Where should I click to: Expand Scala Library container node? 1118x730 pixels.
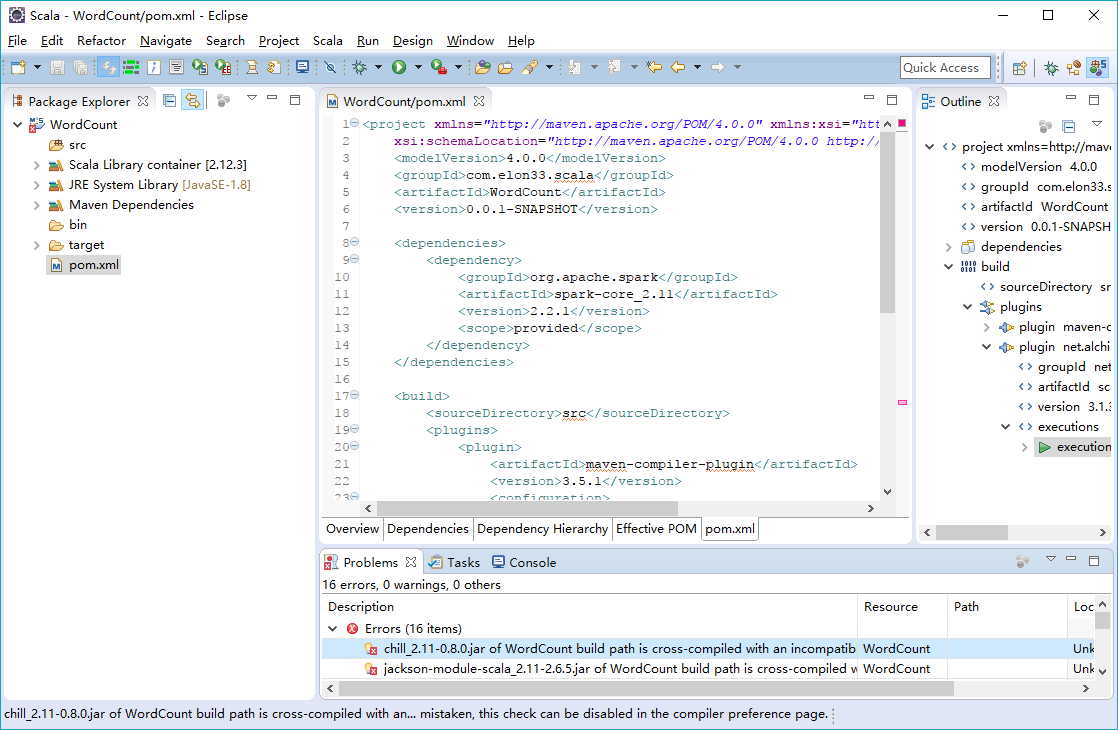36,165
